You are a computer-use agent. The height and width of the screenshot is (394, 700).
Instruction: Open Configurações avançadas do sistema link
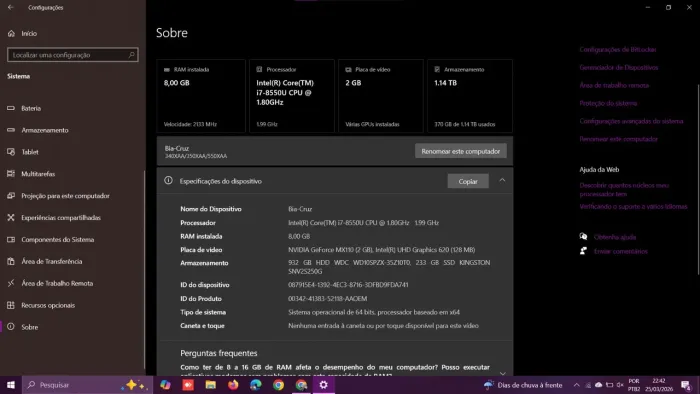631,121
